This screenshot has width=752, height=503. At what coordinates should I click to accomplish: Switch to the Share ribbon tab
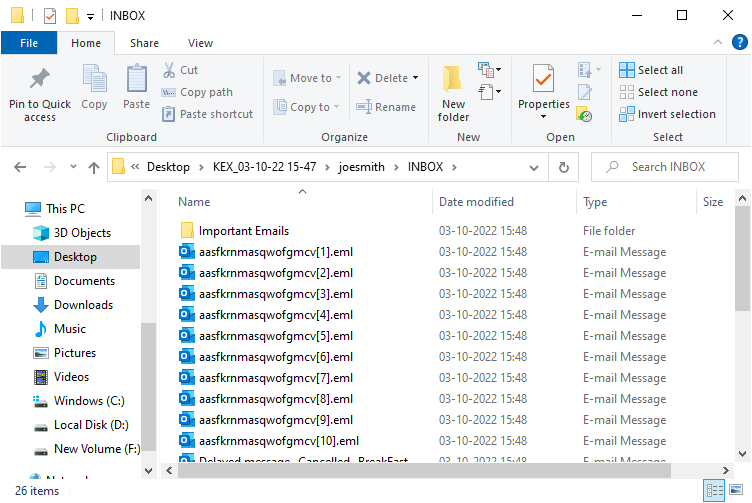click(x=144, y=43)
